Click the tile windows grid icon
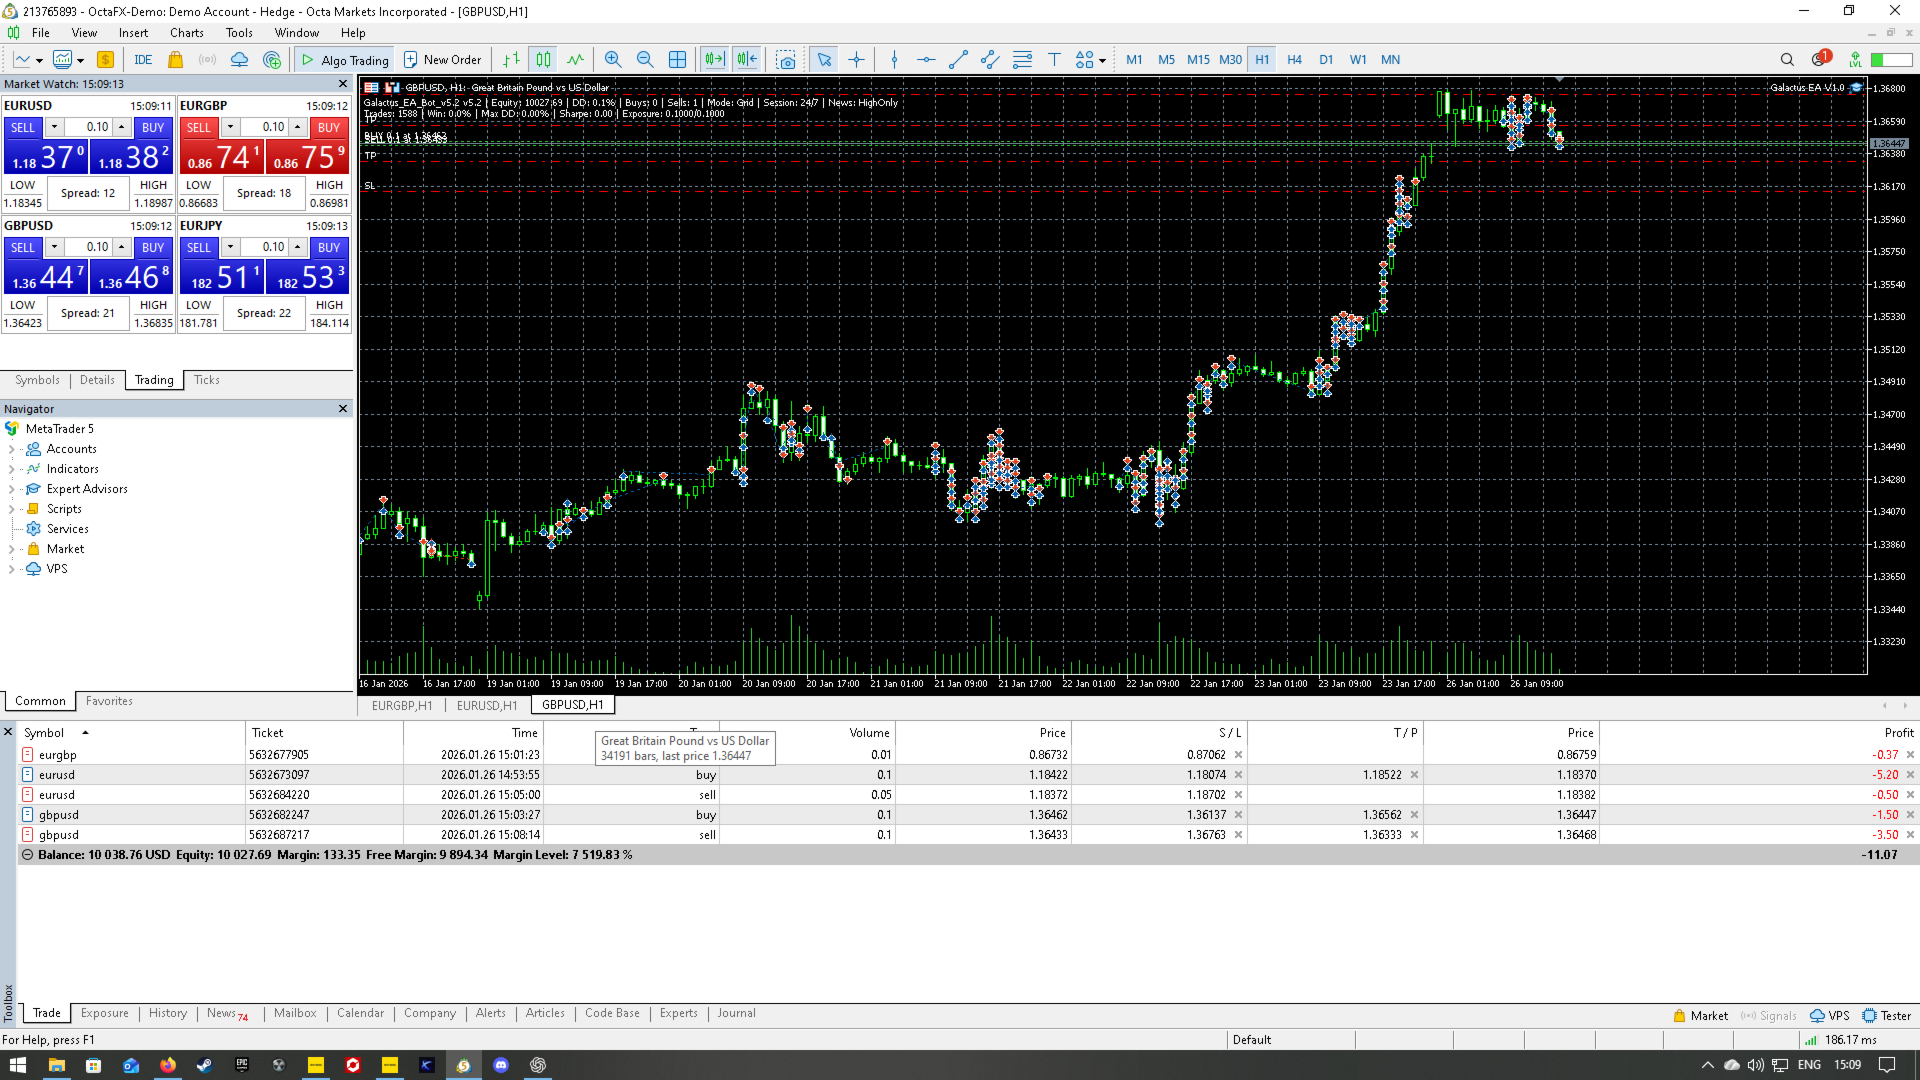Screen dimensions: 1920x1080 (677, 60)
